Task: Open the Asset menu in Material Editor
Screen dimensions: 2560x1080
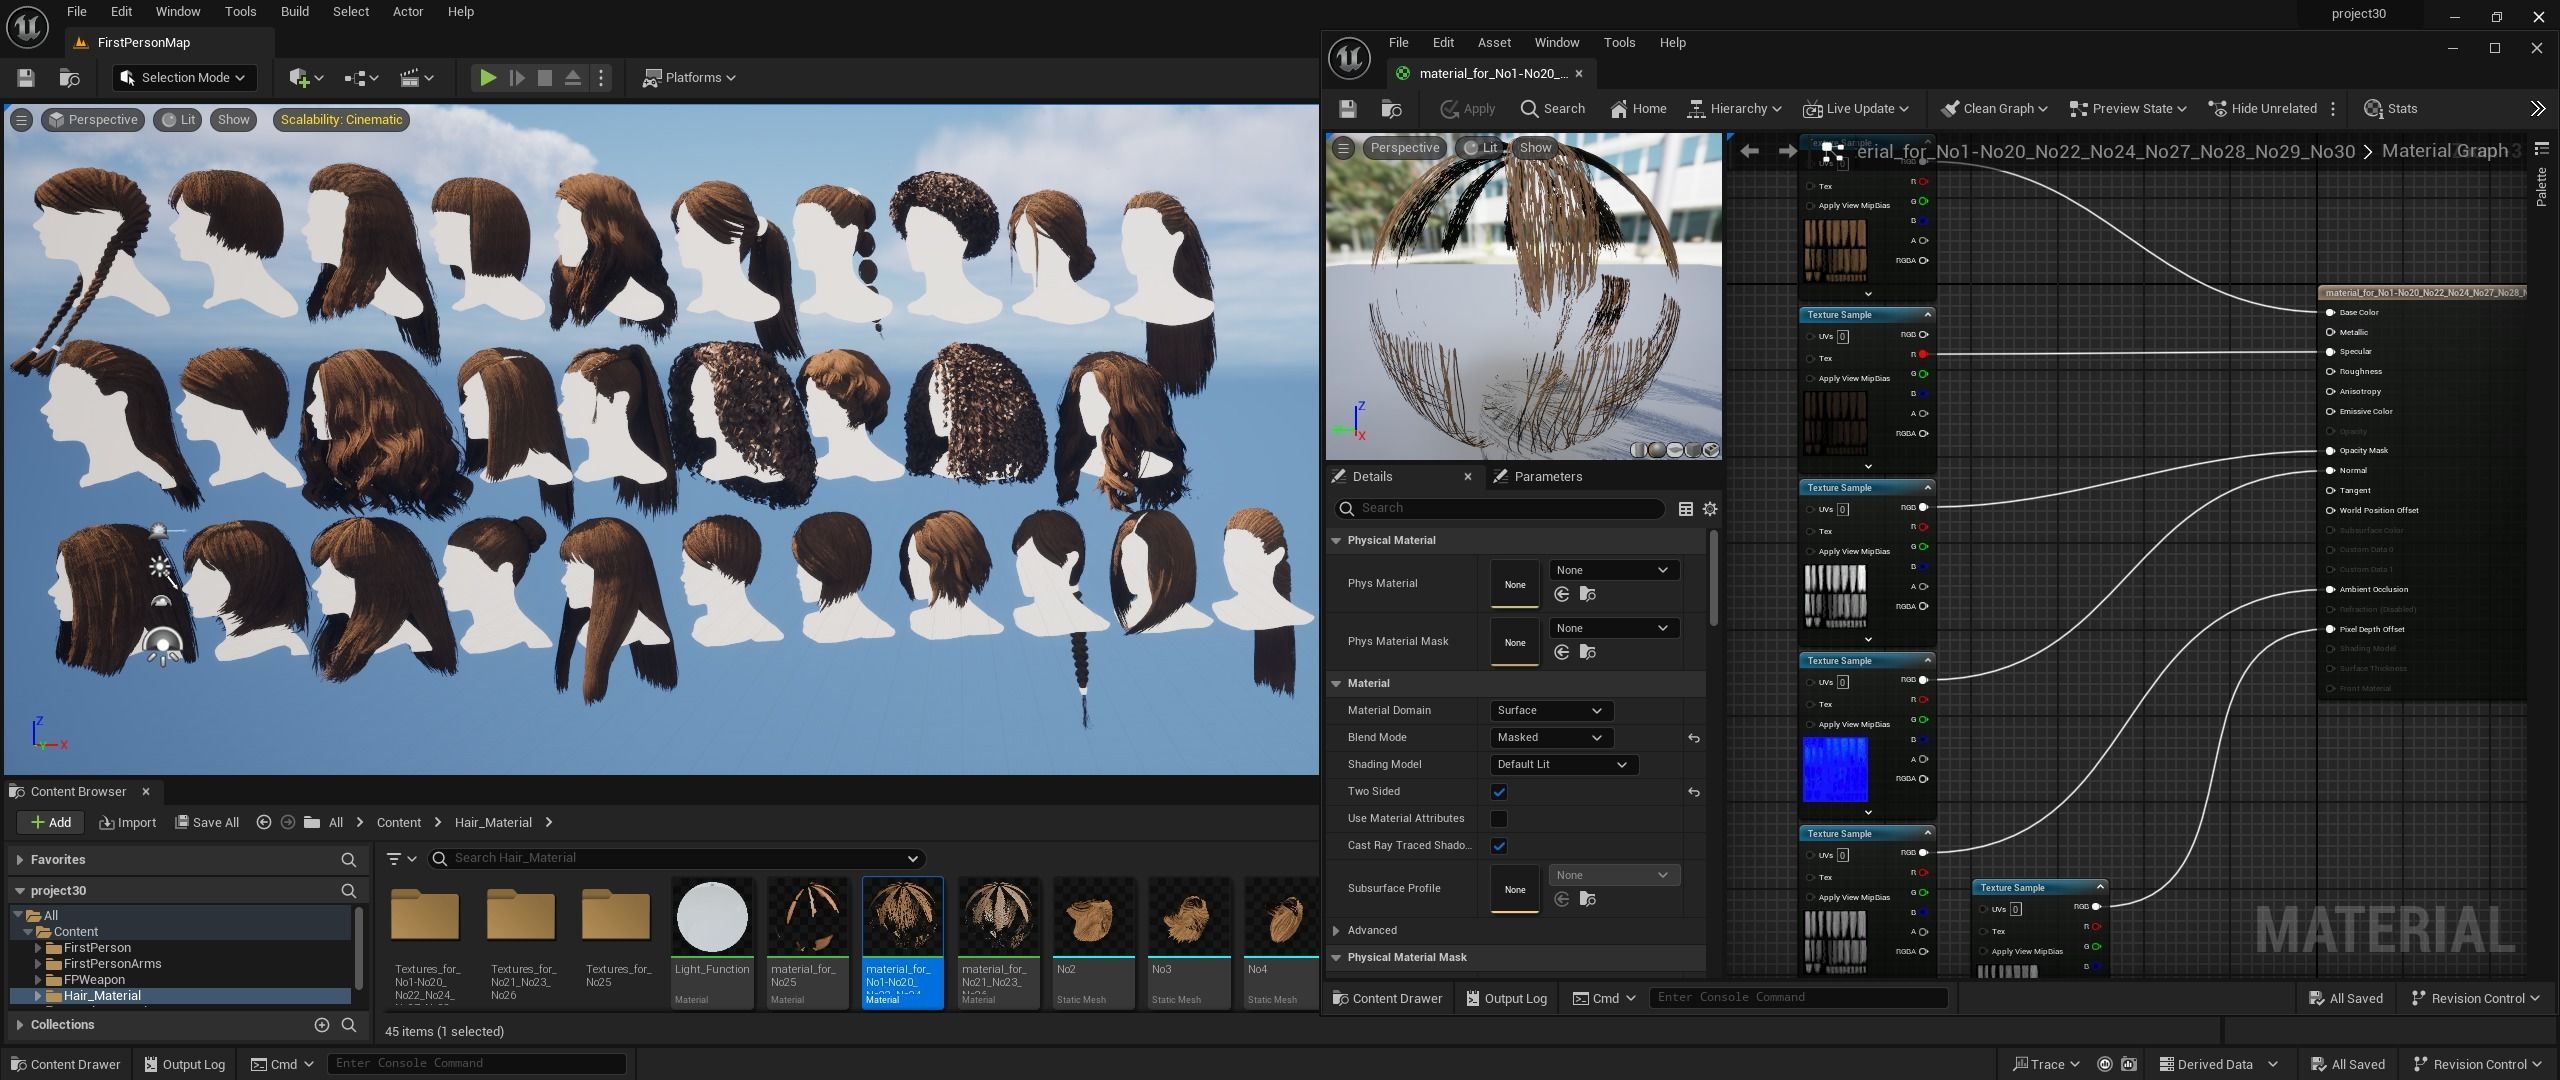Action: coord(1493,43)
